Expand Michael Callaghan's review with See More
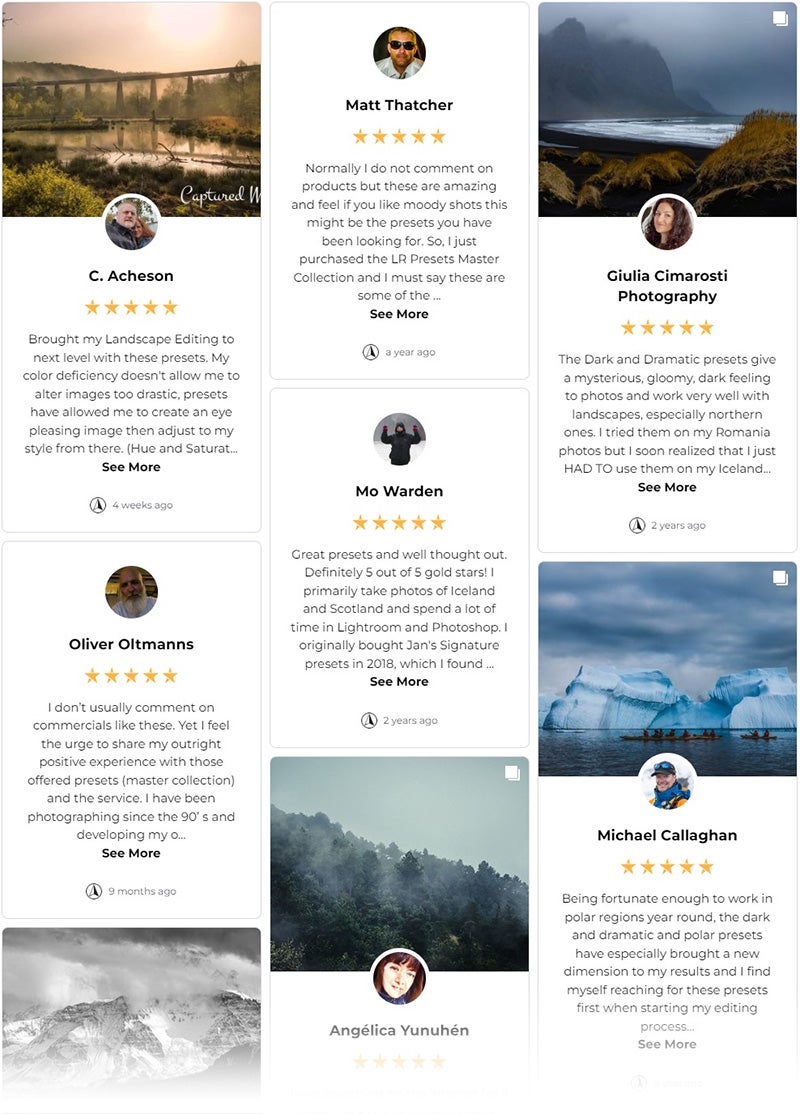Viewport: 800px width, 1114px height. tap(667, 1044)
